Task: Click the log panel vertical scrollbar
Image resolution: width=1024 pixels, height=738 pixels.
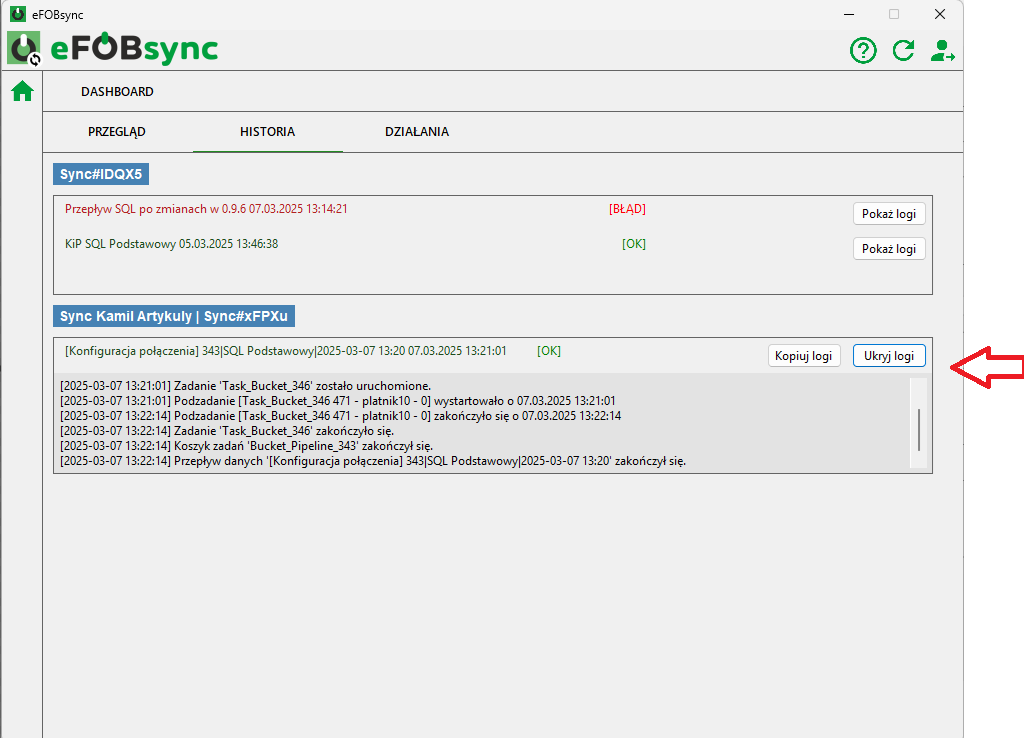Action: click(x=919, y=428)
